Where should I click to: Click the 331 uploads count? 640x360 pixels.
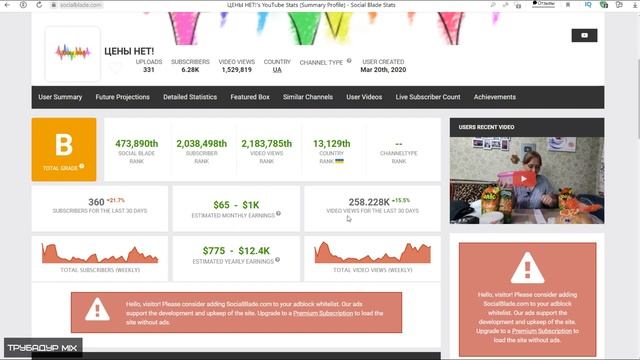coord(149,70)
